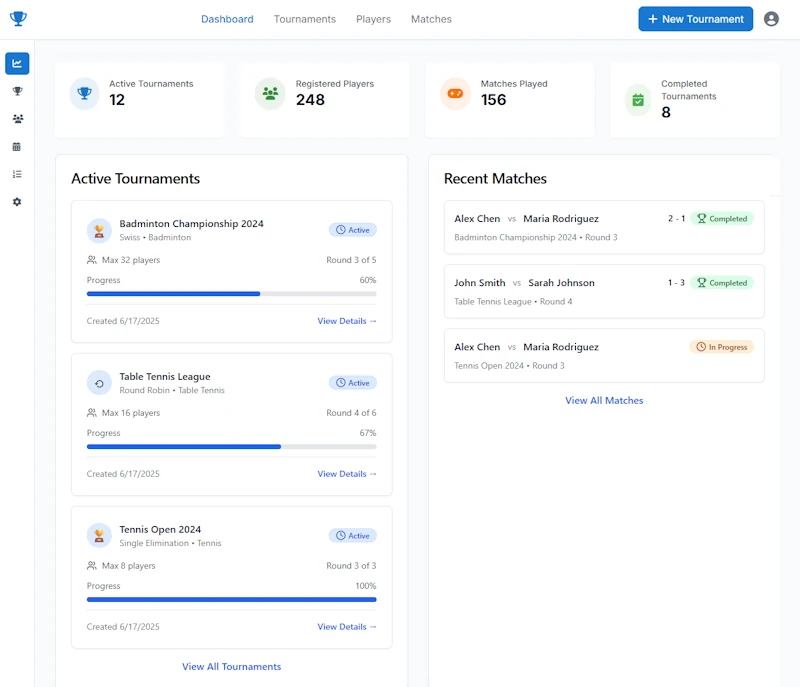The height and width of the screenshot is (687, 800).
Task: Click the Completed Tournaments 8 value
Action: (x=666, y=113)
